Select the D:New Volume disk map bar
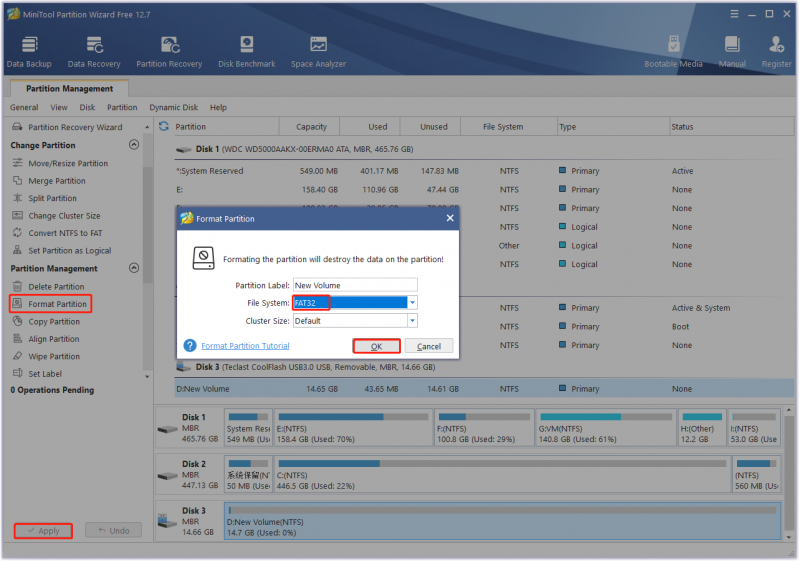This screenshot has height=561, width=800. point(502,521)
